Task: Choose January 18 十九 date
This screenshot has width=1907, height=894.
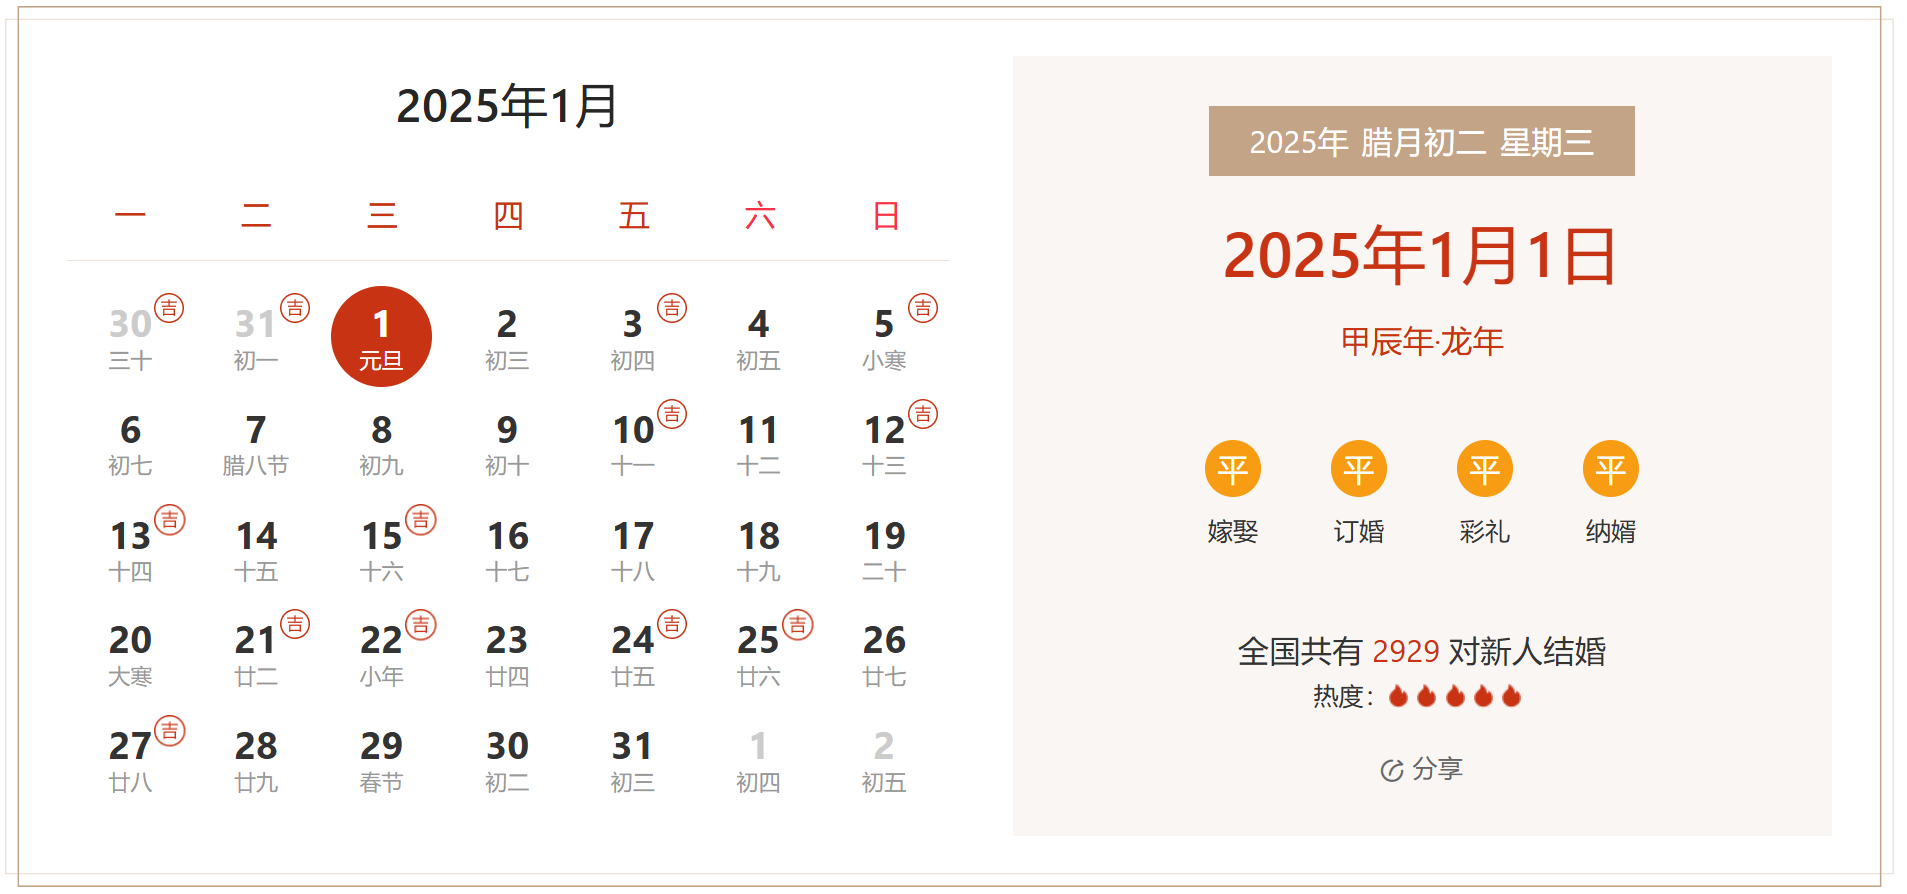Action: (x=758, y=551)
